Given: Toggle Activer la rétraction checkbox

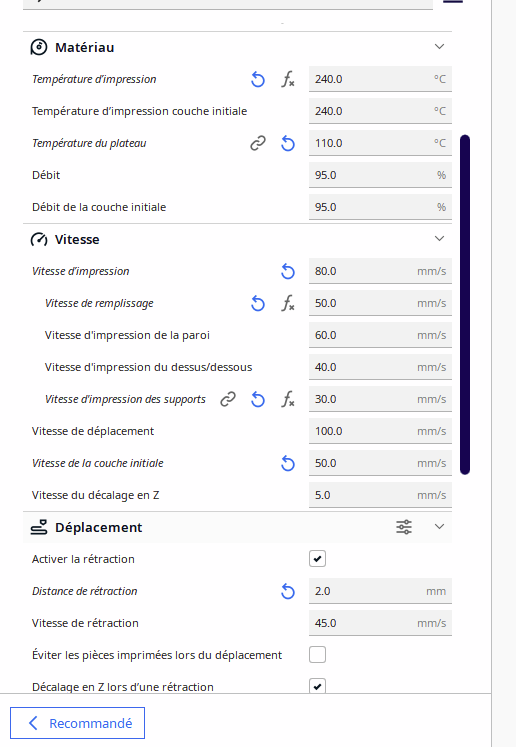Looking at the screenshot, I should [317, 559].
